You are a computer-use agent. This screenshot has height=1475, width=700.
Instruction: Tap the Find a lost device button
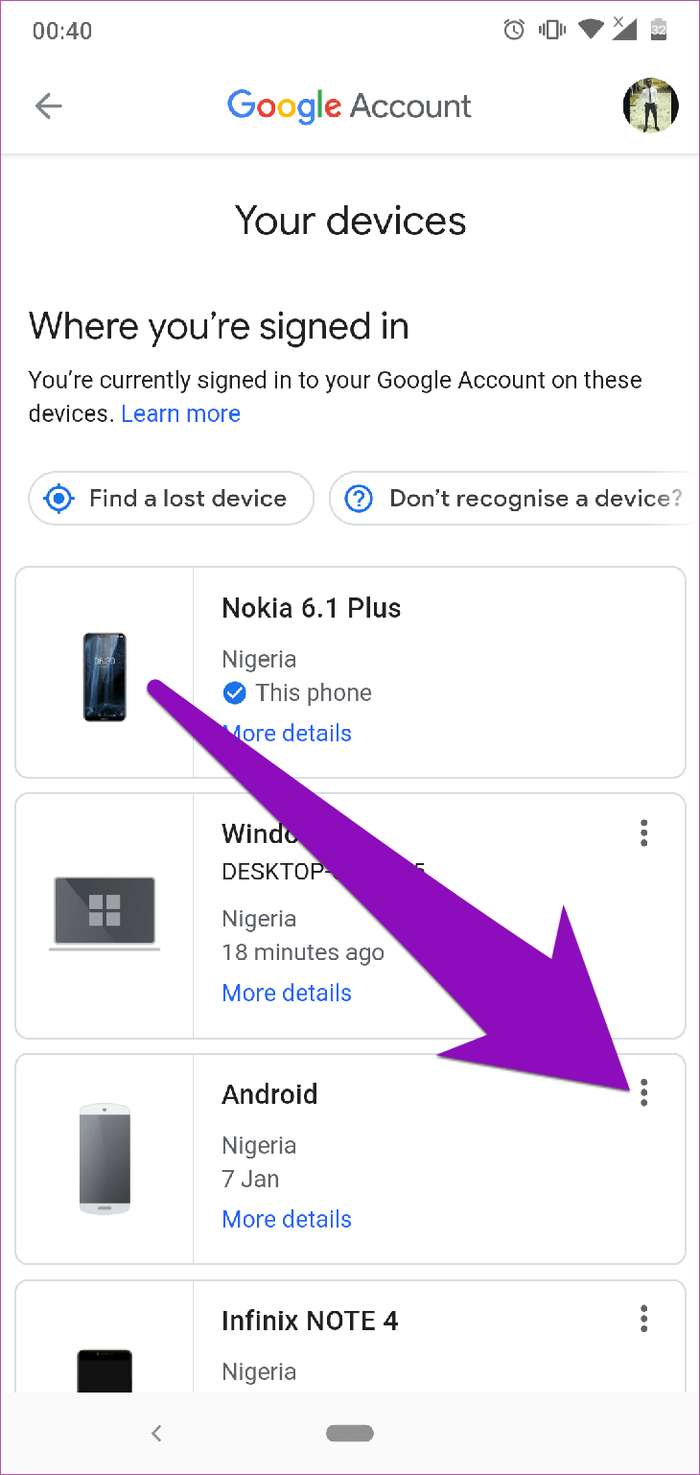(171, 498)
